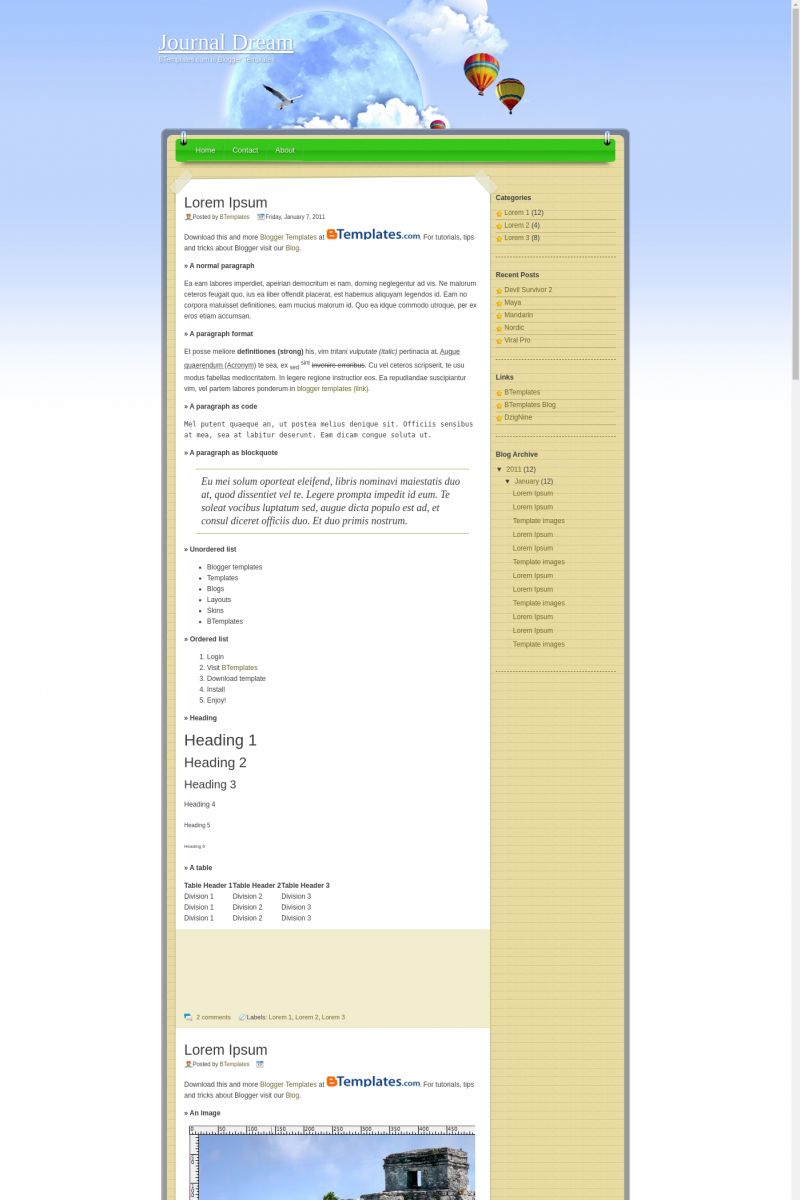Open the Home navigation item

[x=205, y=150]
